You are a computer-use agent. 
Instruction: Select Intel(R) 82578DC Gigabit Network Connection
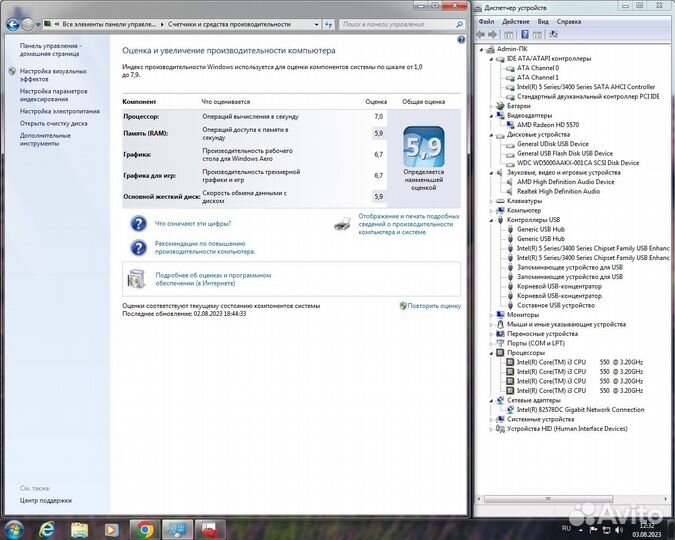pos(581,410)
